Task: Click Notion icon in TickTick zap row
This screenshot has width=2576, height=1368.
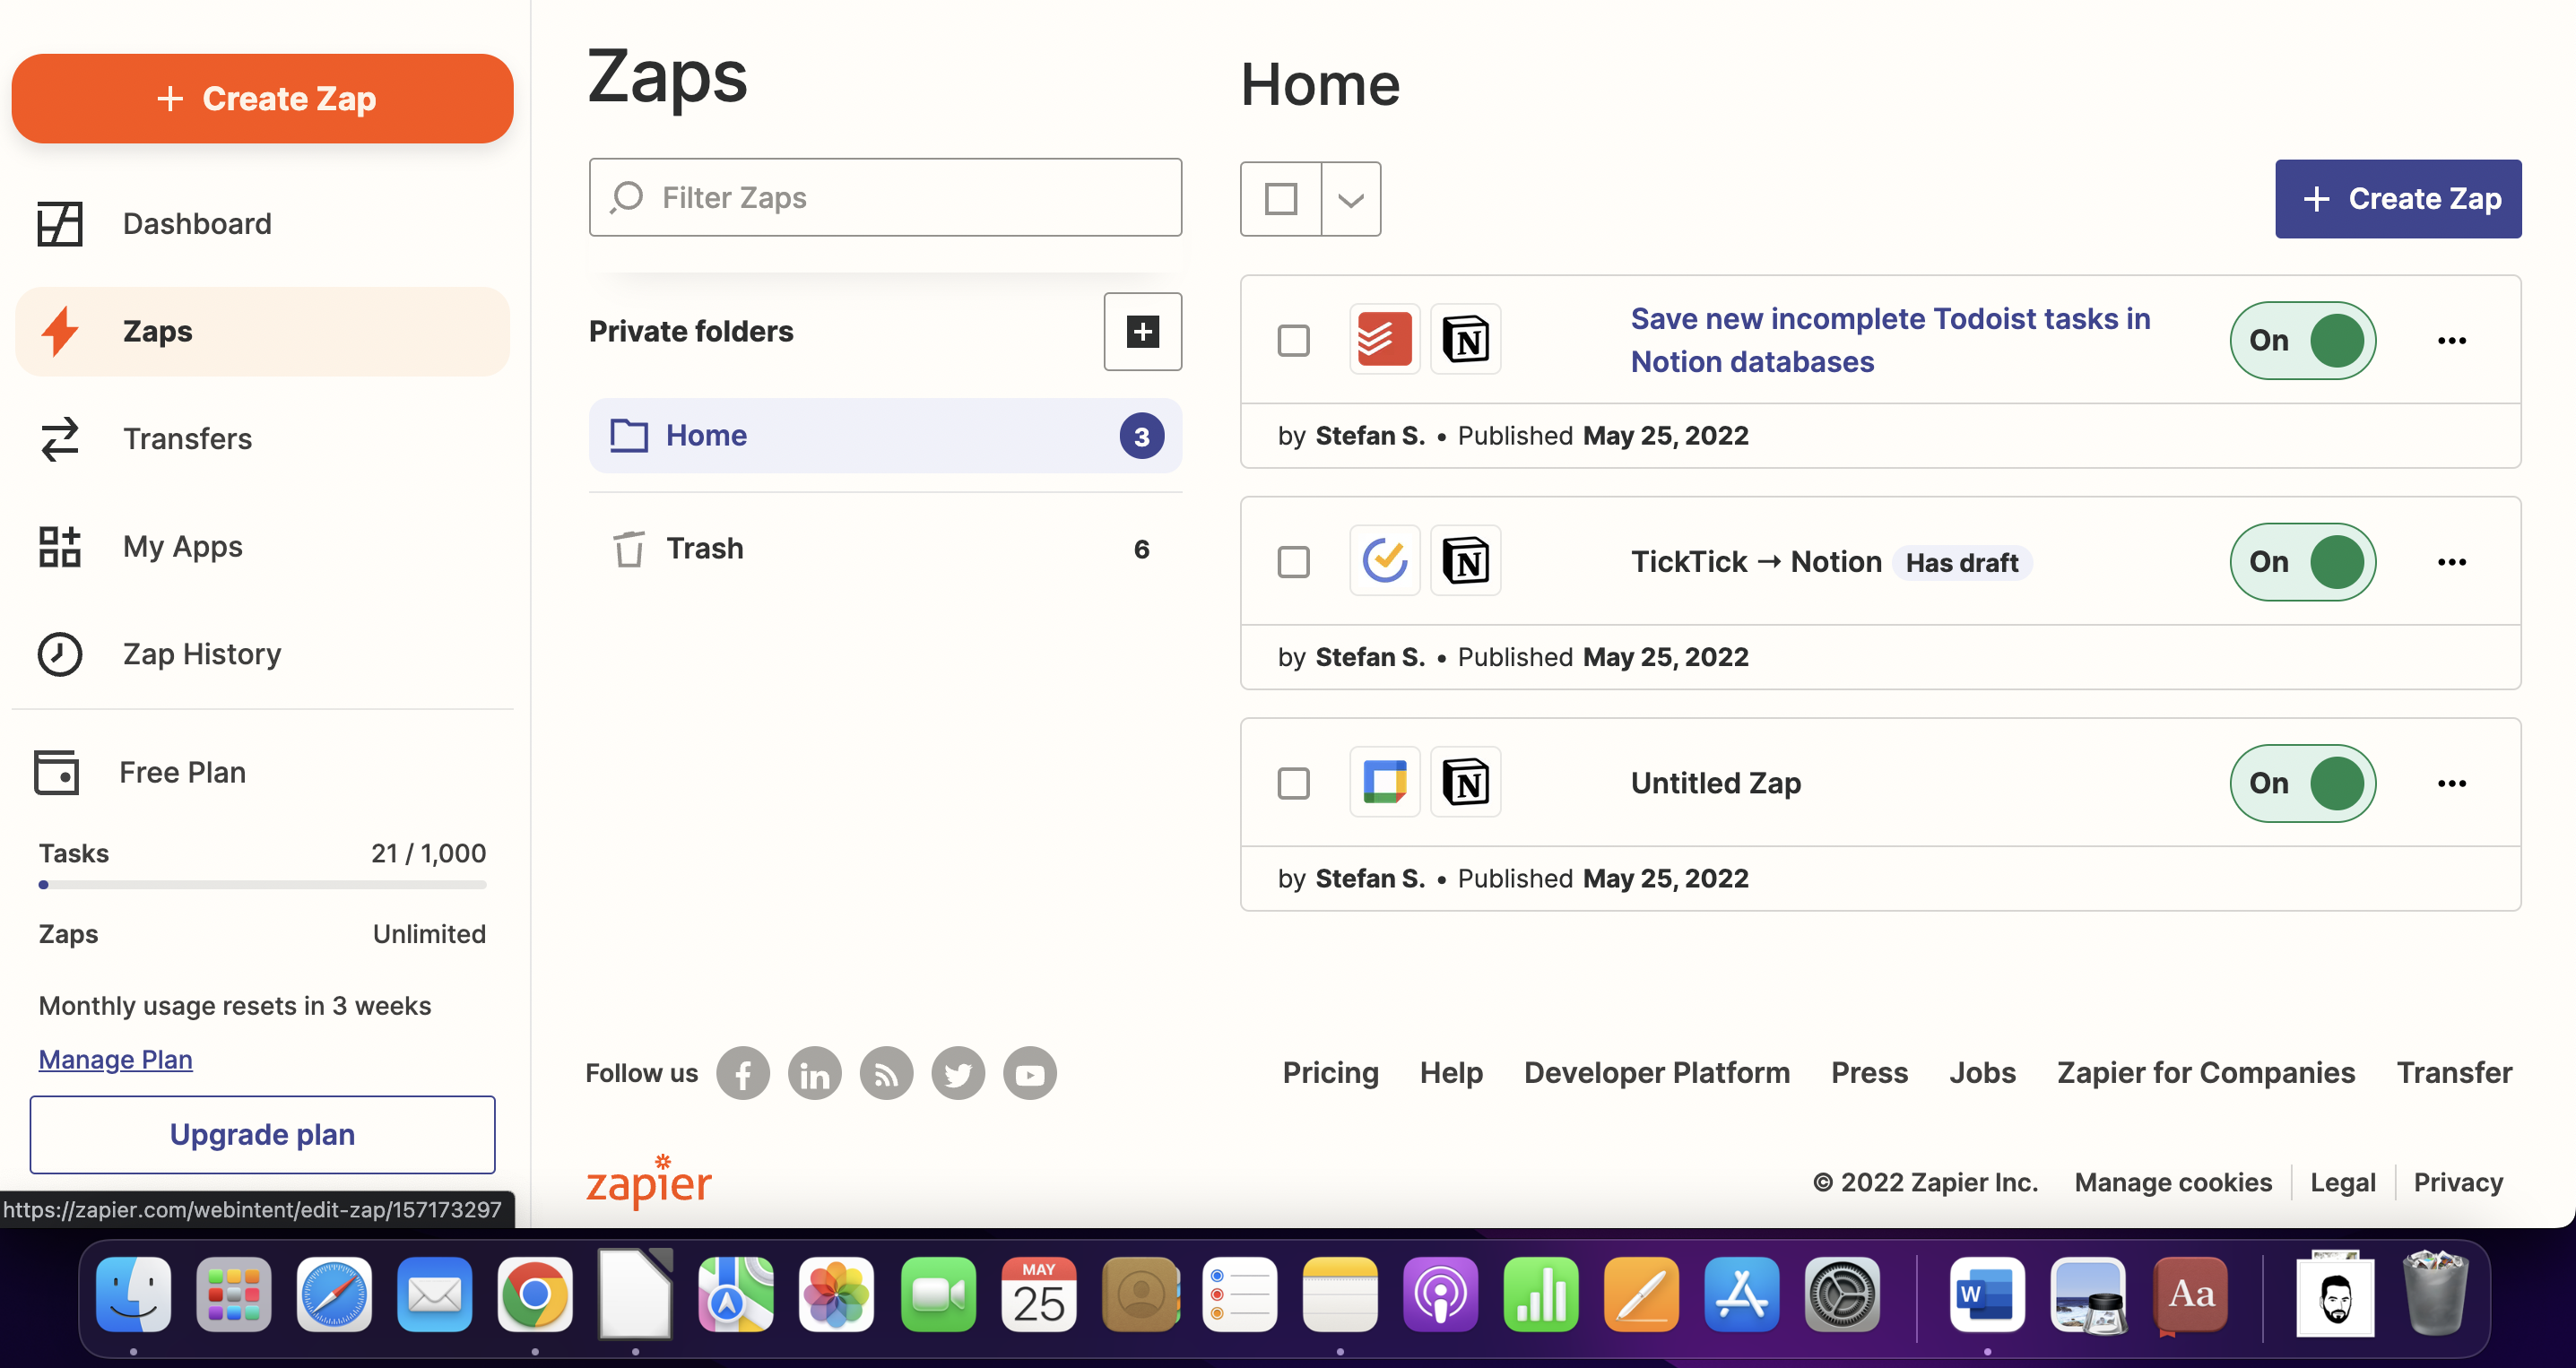Action: (x=1465, y=561)
